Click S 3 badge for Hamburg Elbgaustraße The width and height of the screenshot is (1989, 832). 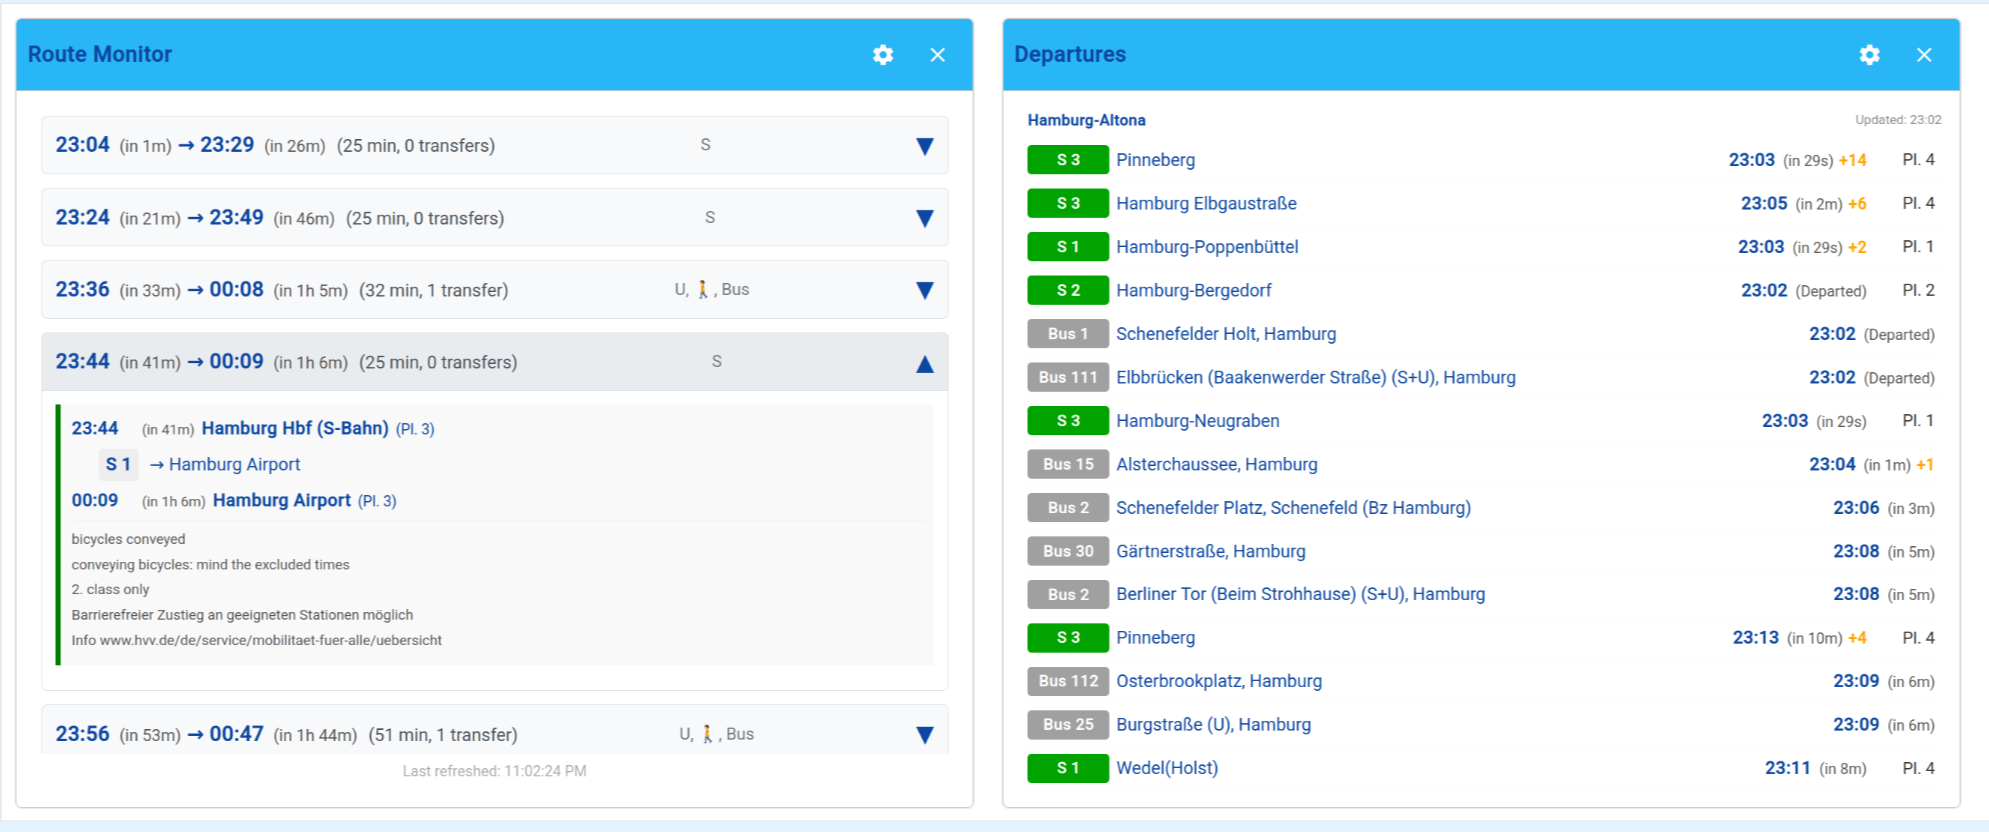[1067, 203]
